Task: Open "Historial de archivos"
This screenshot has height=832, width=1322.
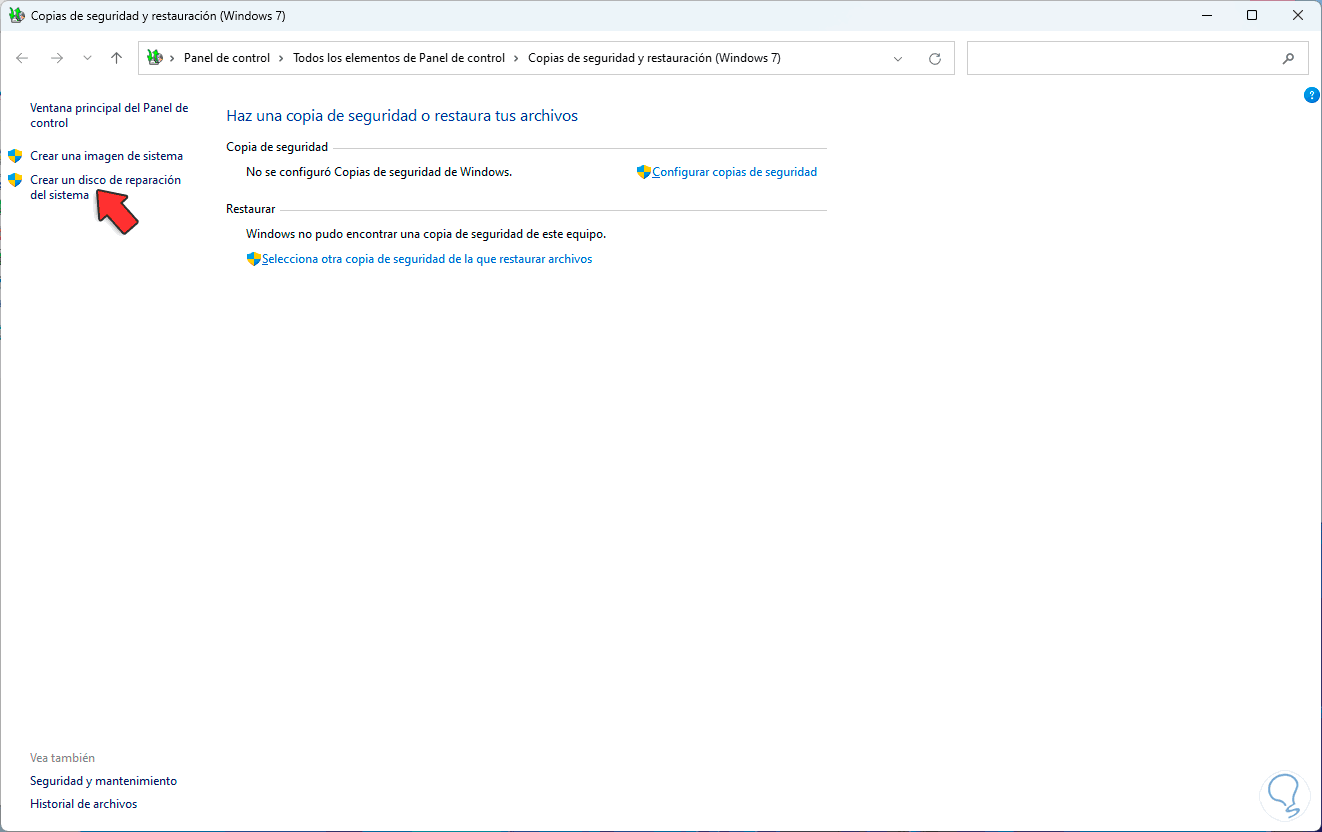Action: (84, 804)
